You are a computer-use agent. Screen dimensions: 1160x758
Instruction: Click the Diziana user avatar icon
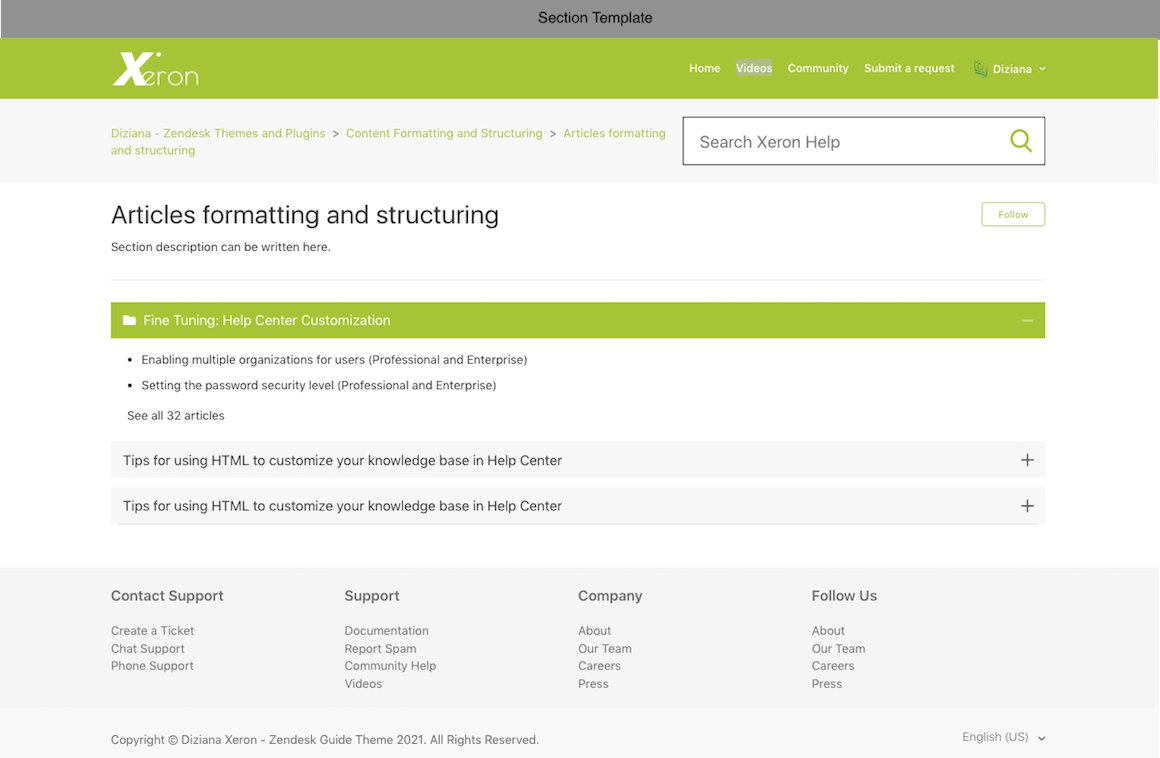pos(980,69)
